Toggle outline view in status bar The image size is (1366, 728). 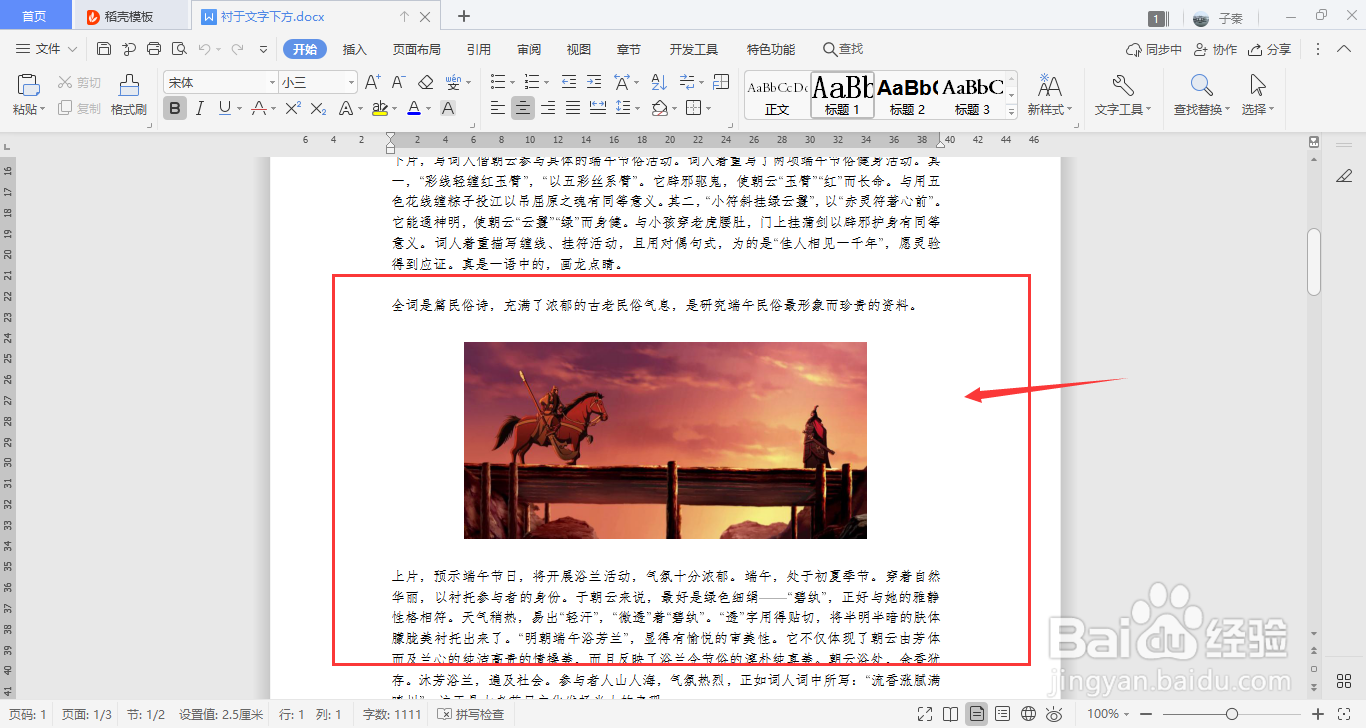tap(1002, 714)
